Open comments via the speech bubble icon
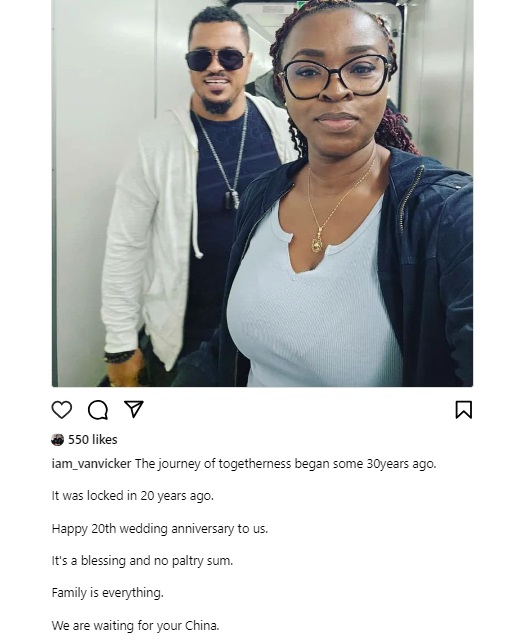 (x=98, y=409)
